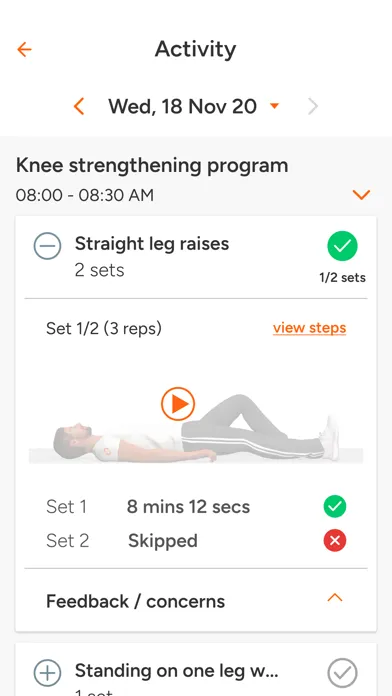Tap the Knee strengthening program heading

(152, 166)
